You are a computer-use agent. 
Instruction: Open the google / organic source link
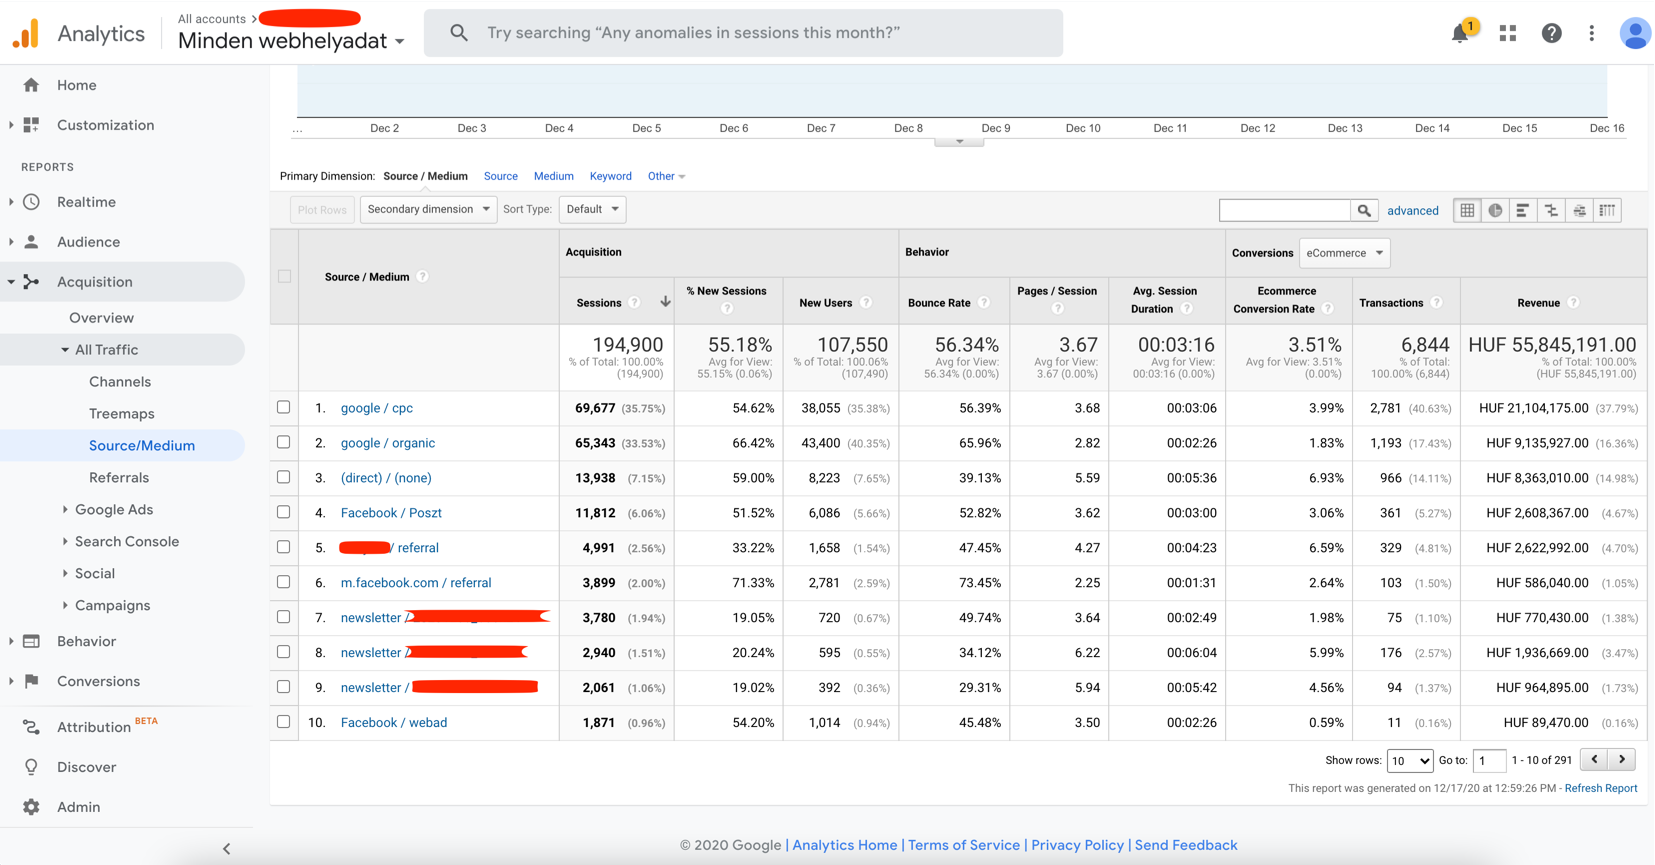coord(387,443)
